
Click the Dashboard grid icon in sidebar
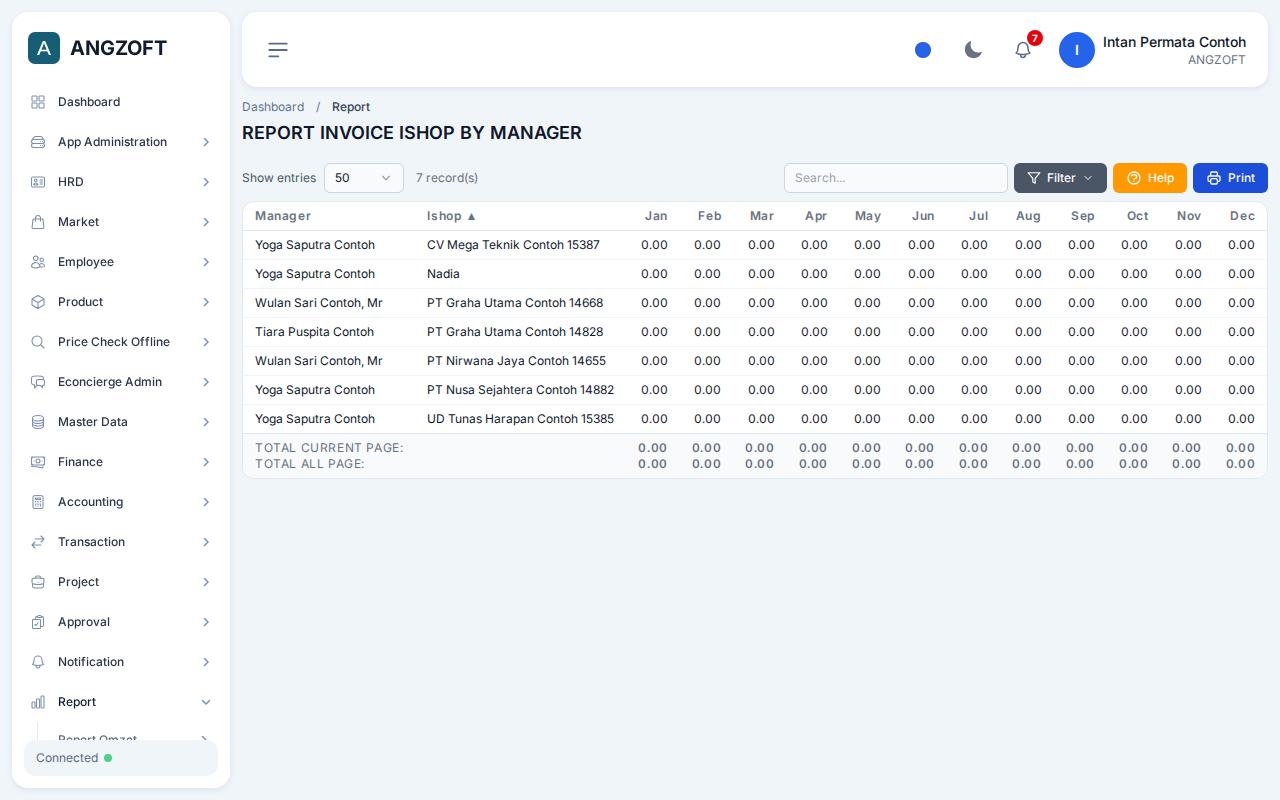tap(38, 102)
